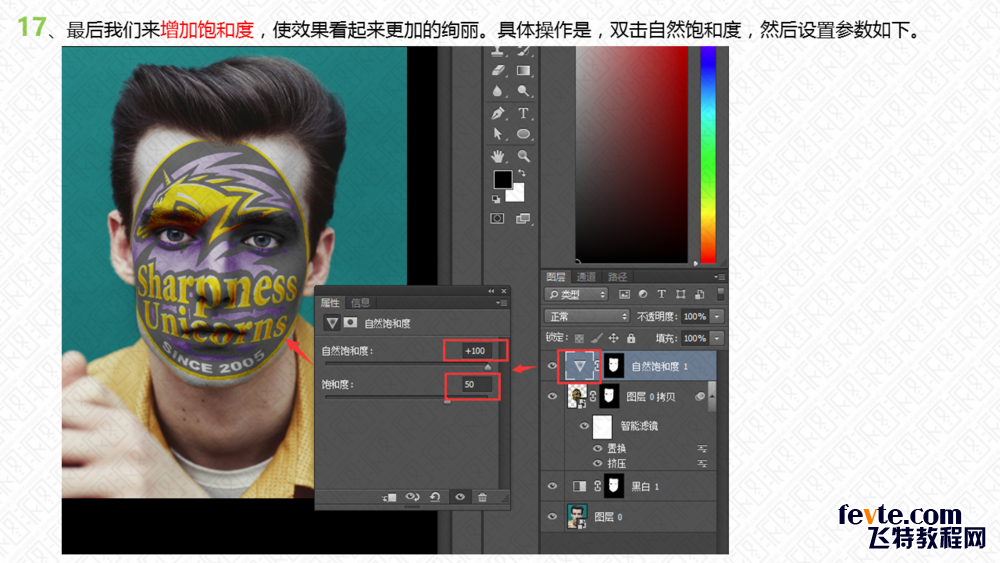Open the 类型 filter type dropdown
The image size is (1000, 563).
pos(577,295)
